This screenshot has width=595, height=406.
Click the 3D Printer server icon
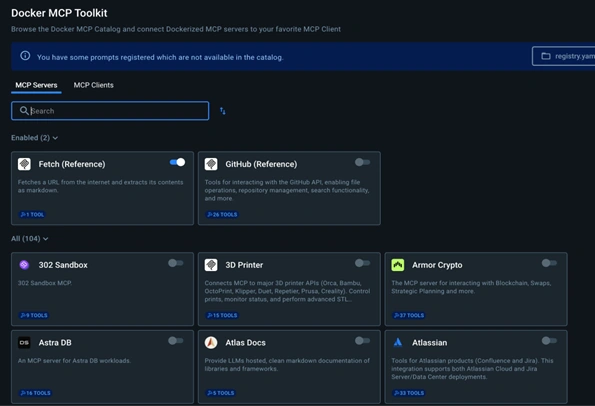click(x=211, y=265)
